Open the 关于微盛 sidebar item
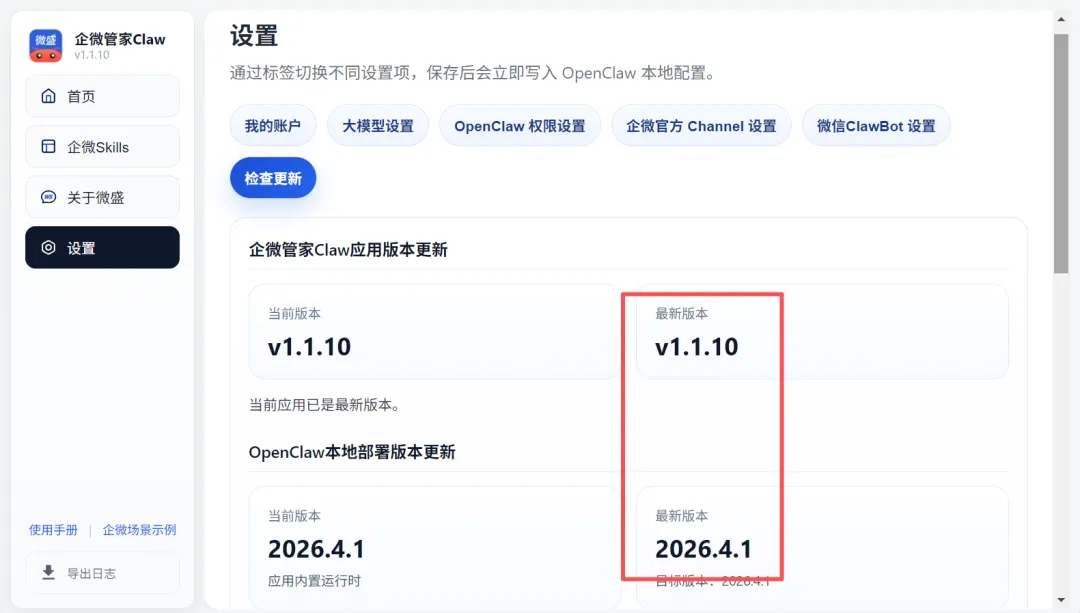 103,197
